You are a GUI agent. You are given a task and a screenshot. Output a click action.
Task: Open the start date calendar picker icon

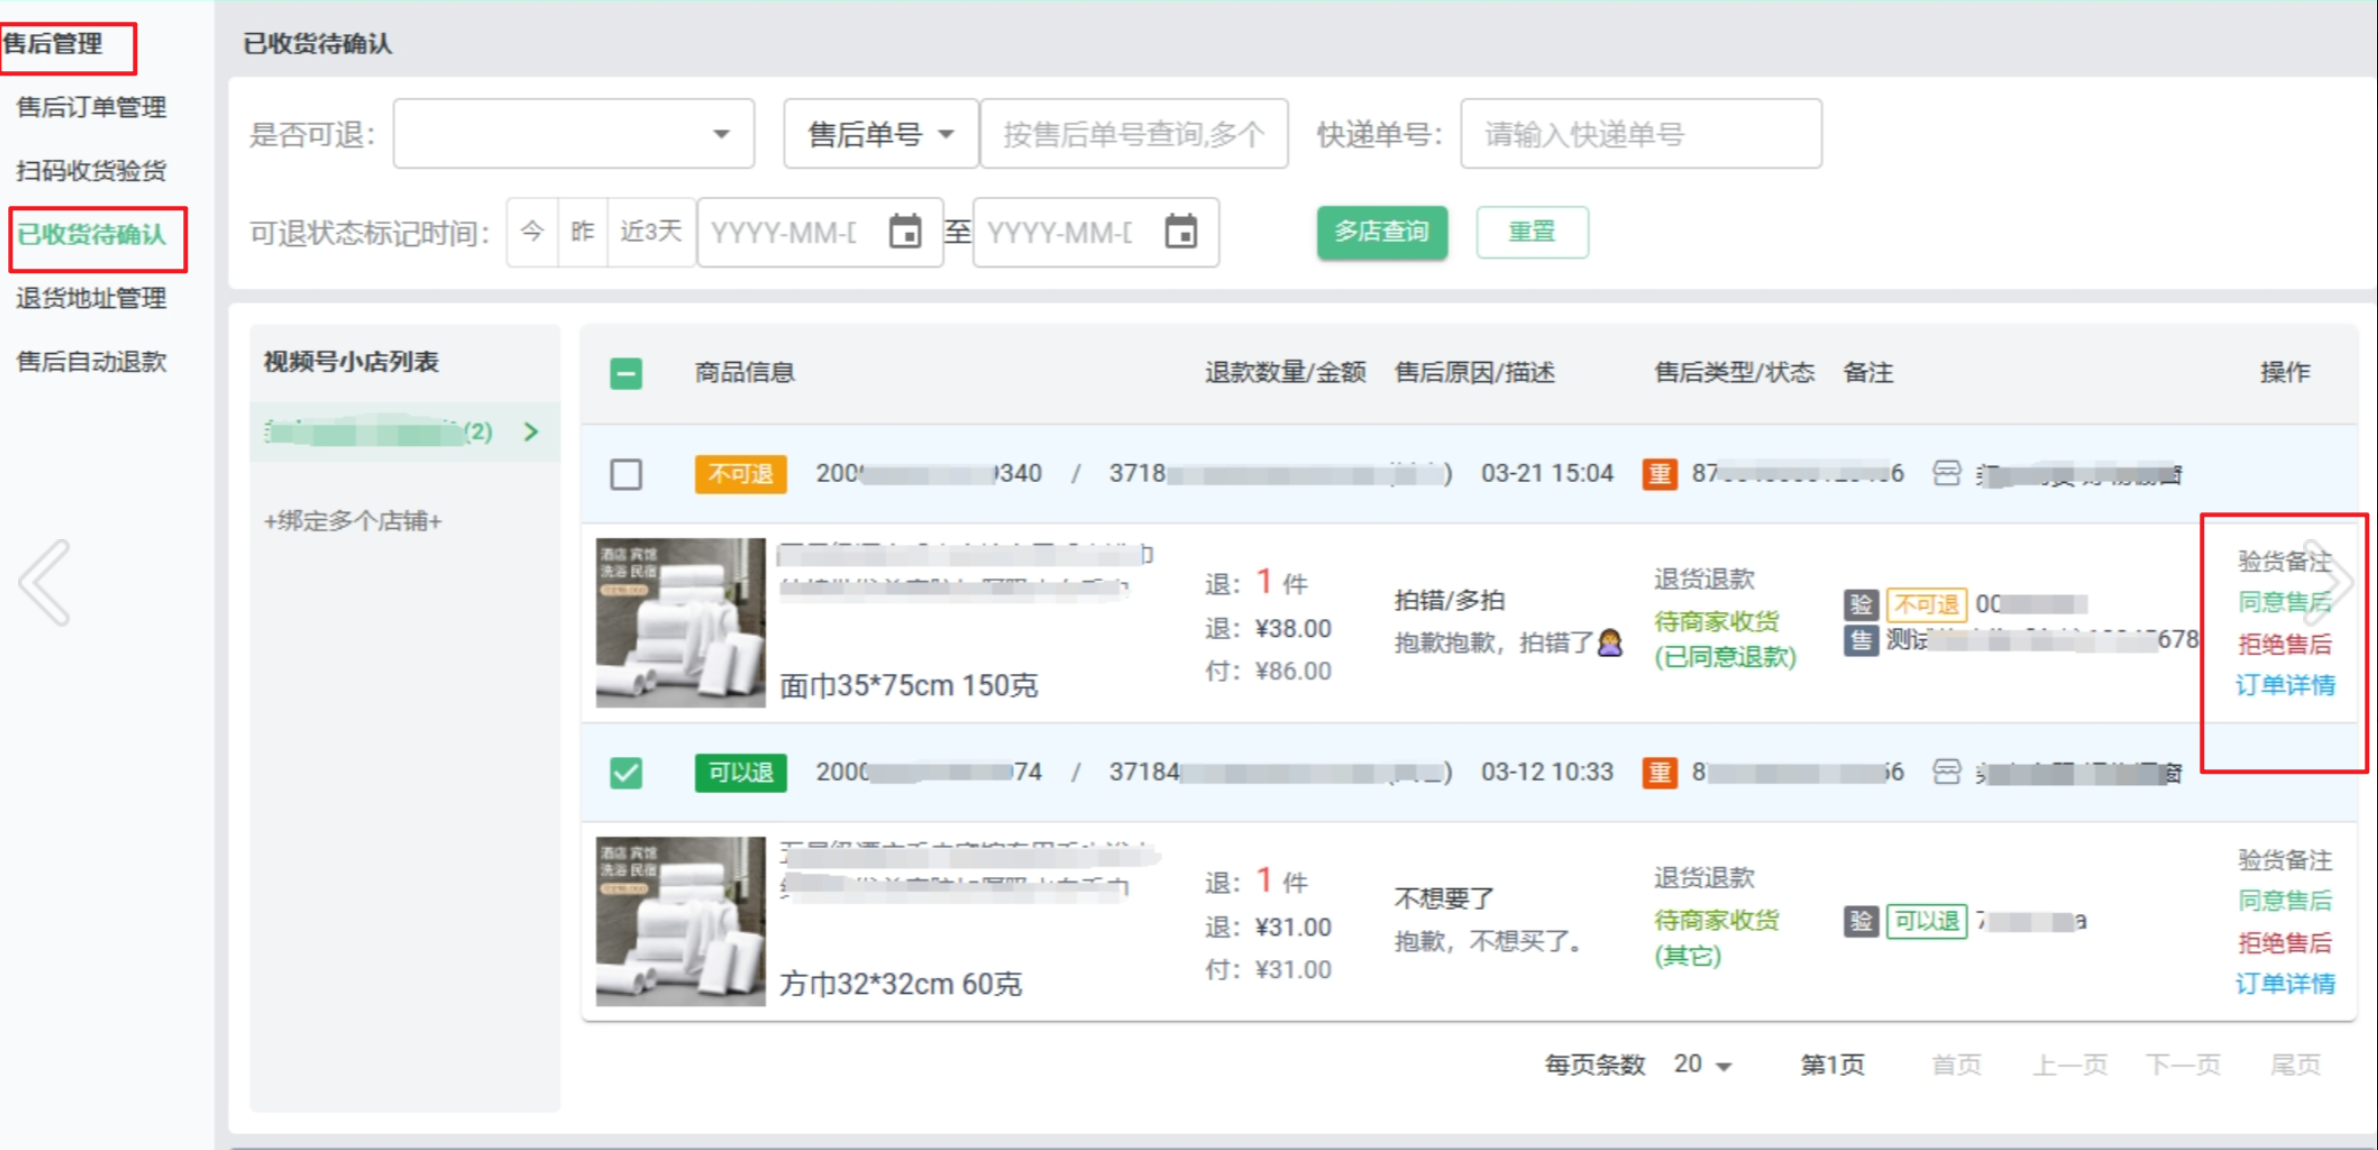coord(905,232)
